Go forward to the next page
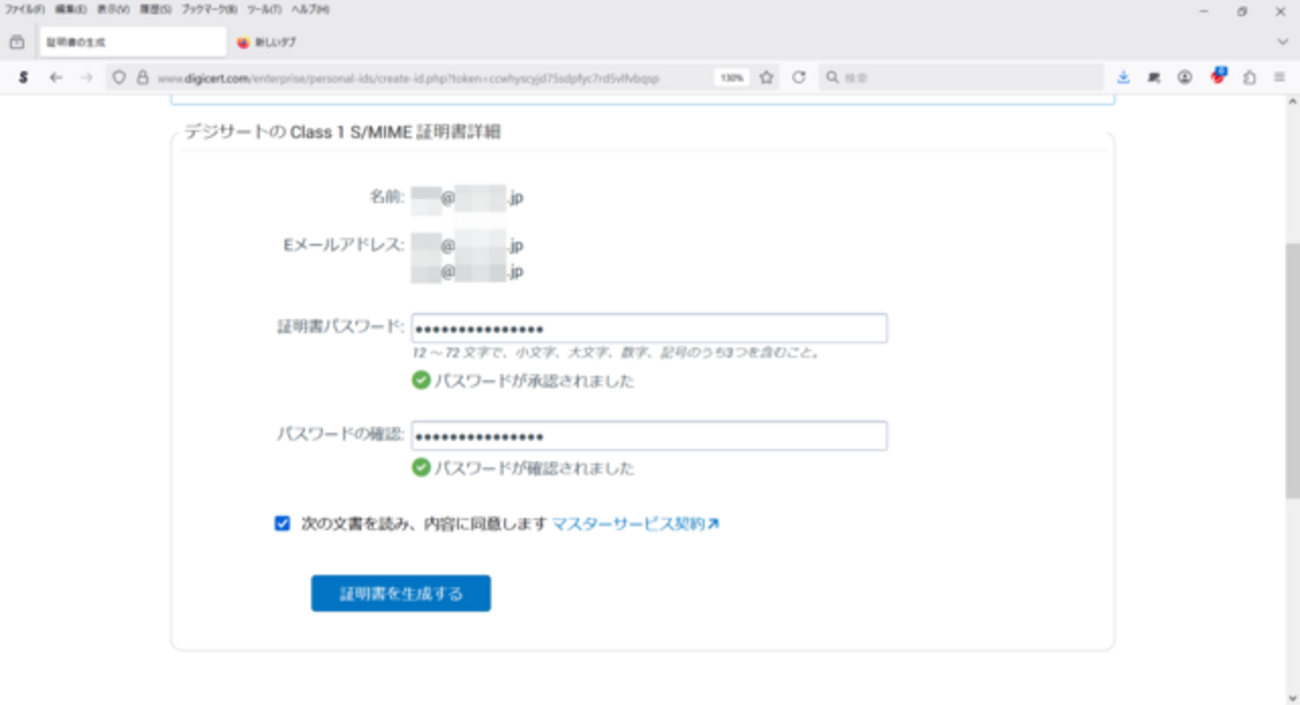The width and height of the screenshot is (1300, 705). [x=87, y=77]
